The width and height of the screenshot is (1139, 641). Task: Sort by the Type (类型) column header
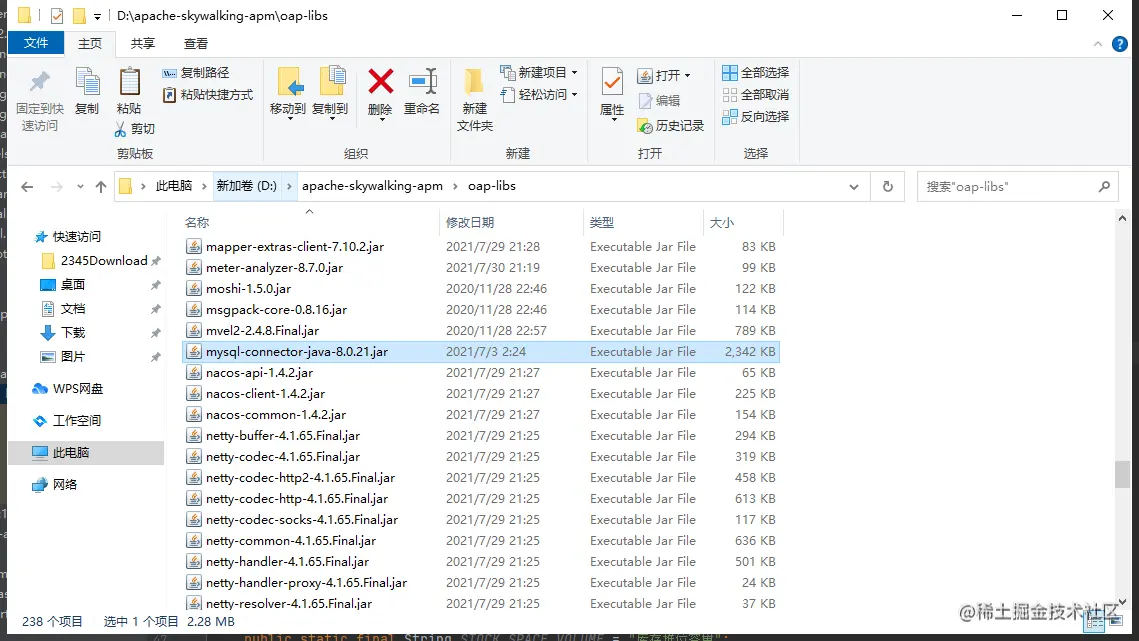(601, 222)
